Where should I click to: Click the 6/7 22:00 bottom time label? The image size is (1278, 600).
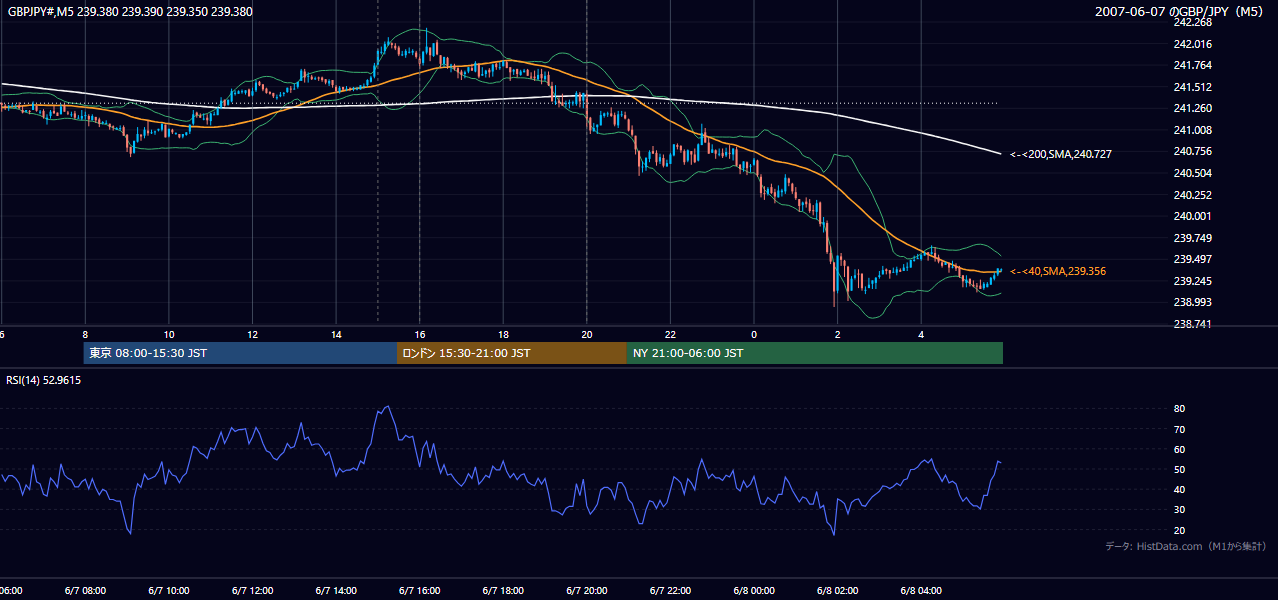point(670,591)
